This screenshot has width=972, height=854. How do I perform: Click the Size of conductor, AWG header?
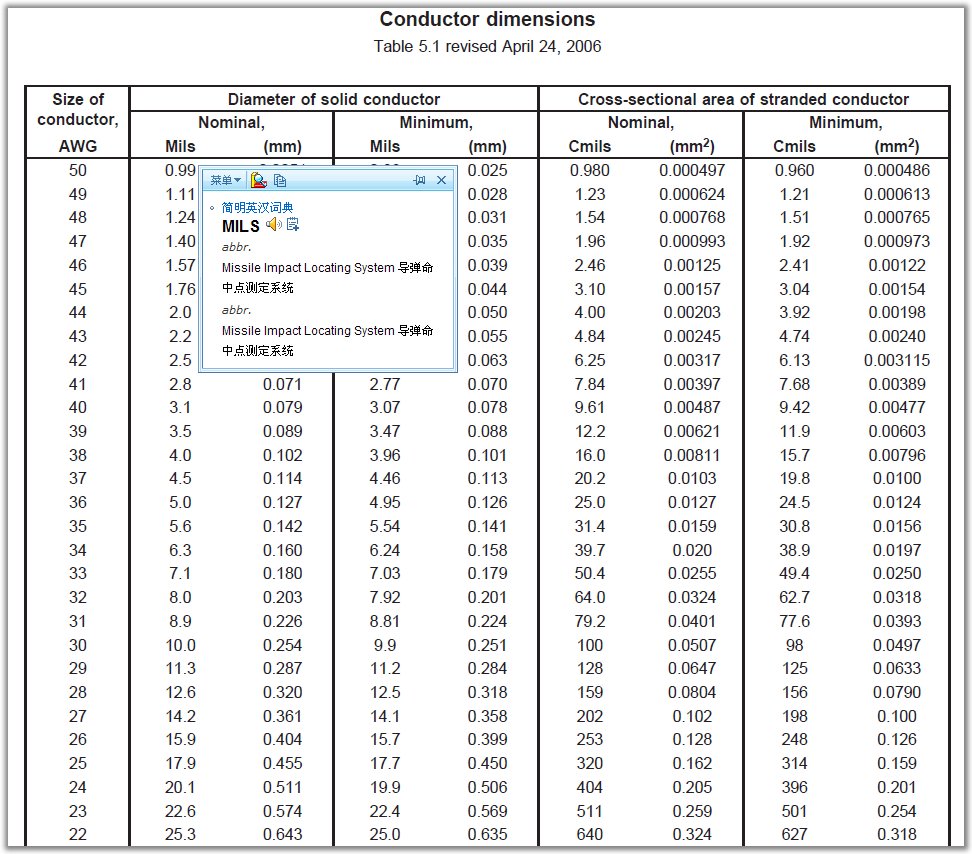[x=78, y=122]
